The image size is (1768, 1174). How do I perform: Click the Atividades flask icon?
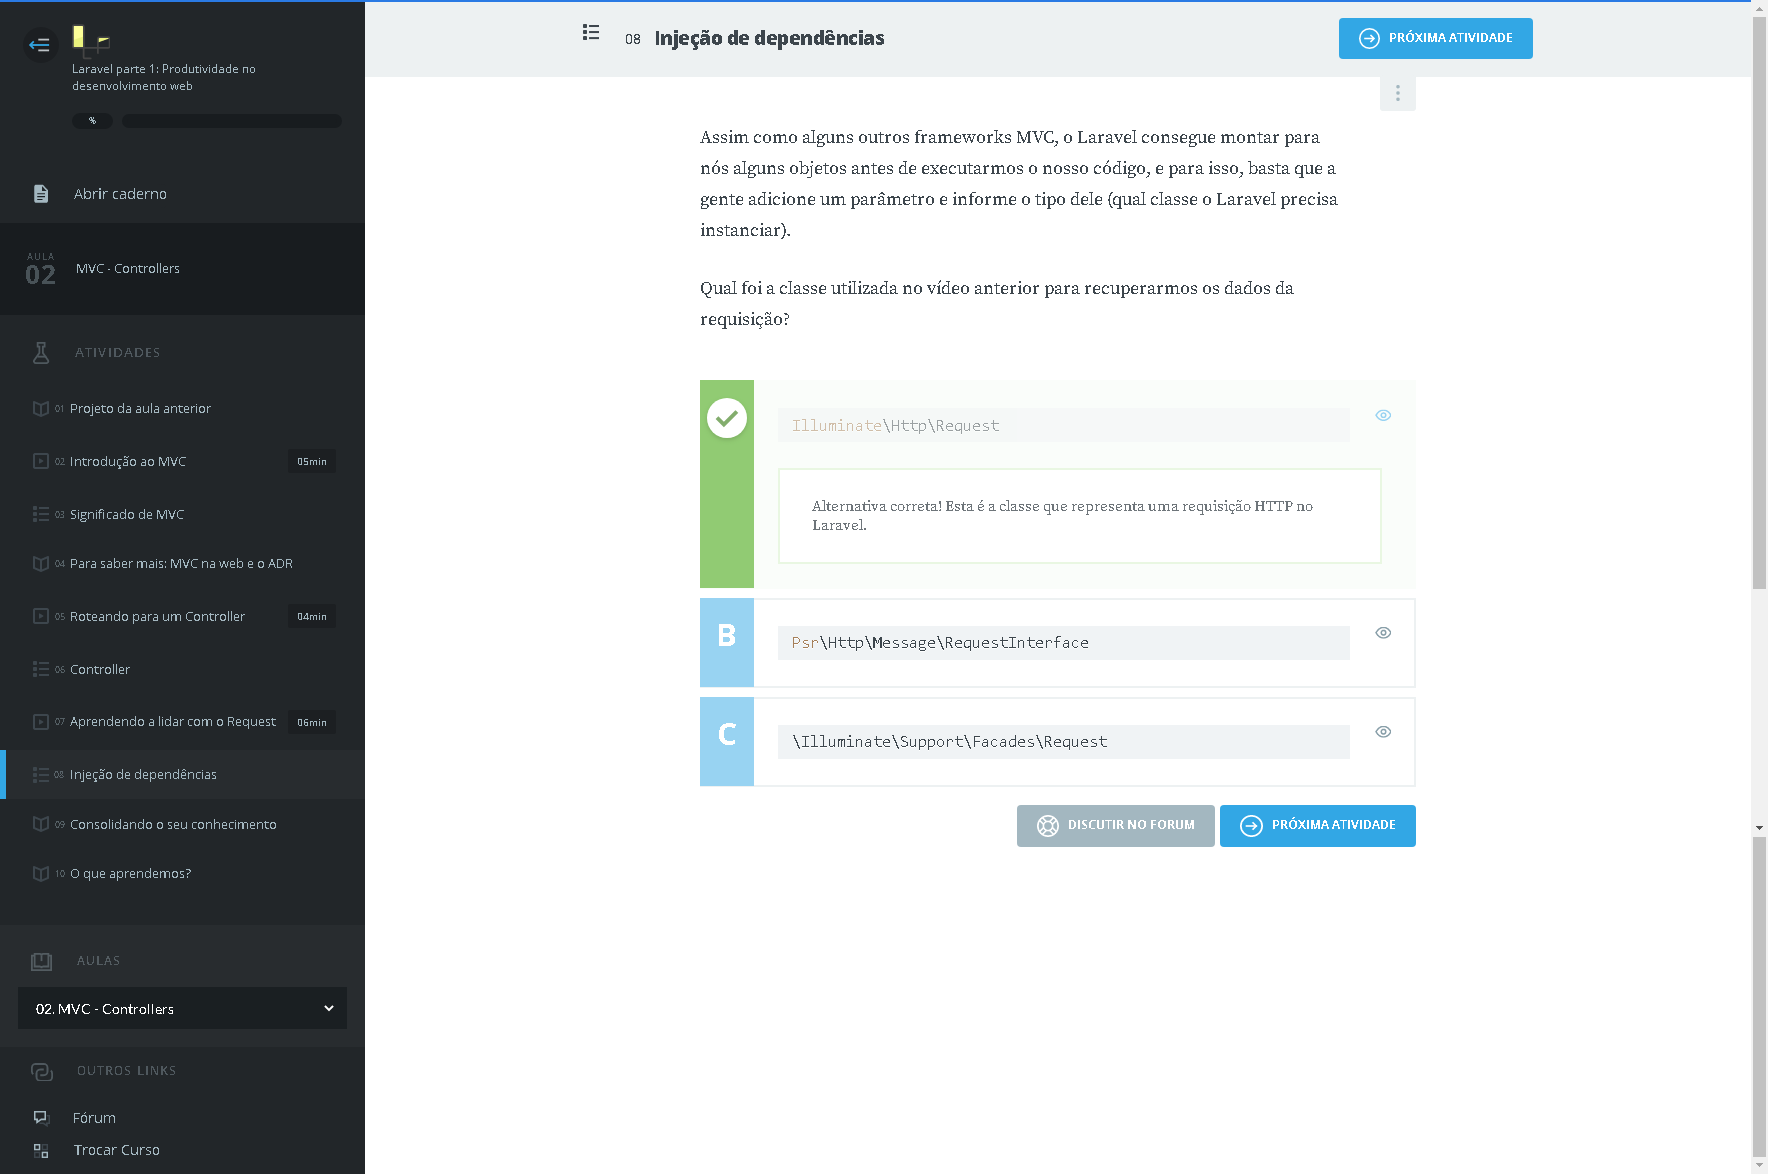pyautogui.click(x=41, y=353)
